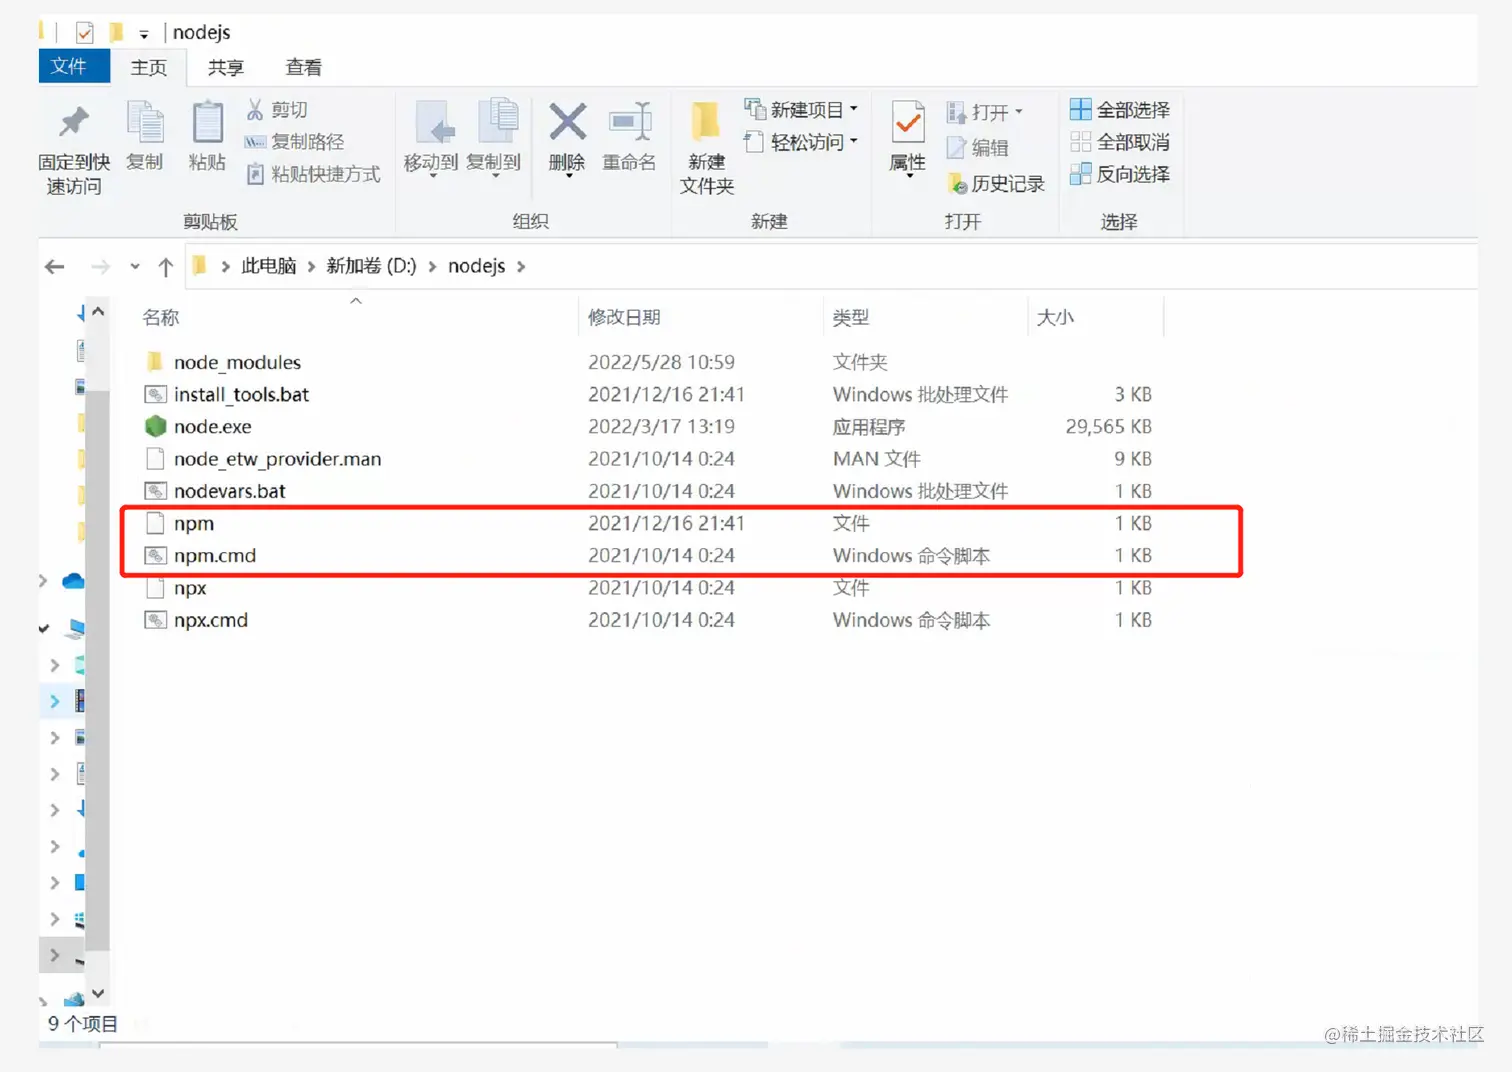The width and height of the screenshot is (1512, 1072).
Task: Open History (历史记录)
Action: [996, 184]
